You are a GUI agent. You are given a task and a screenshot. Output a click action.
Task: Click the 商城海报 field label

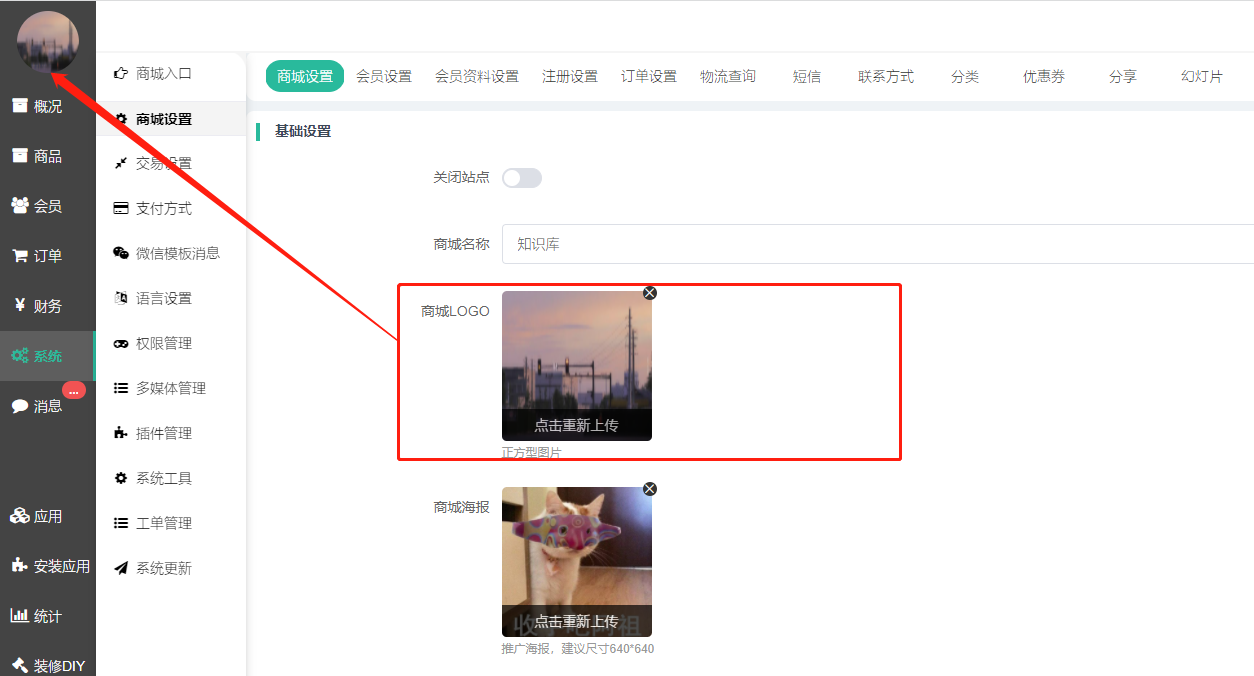click(461, 507)
